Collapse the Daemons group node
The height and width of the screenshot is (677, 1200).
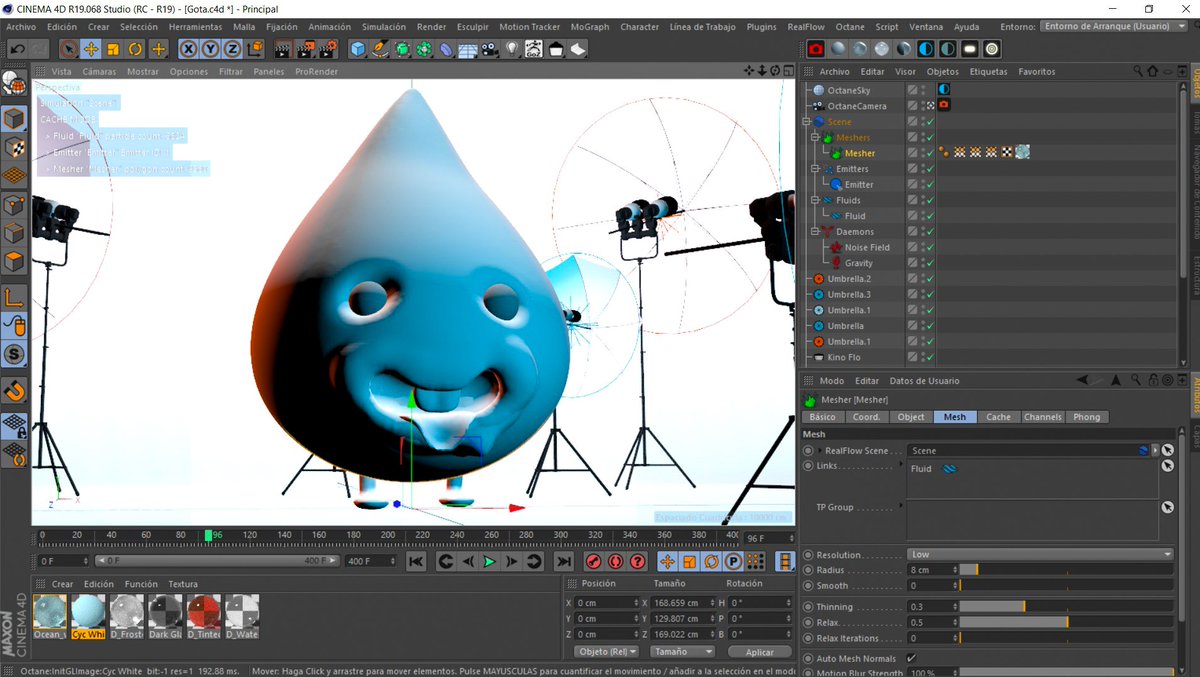coord(815,232)
